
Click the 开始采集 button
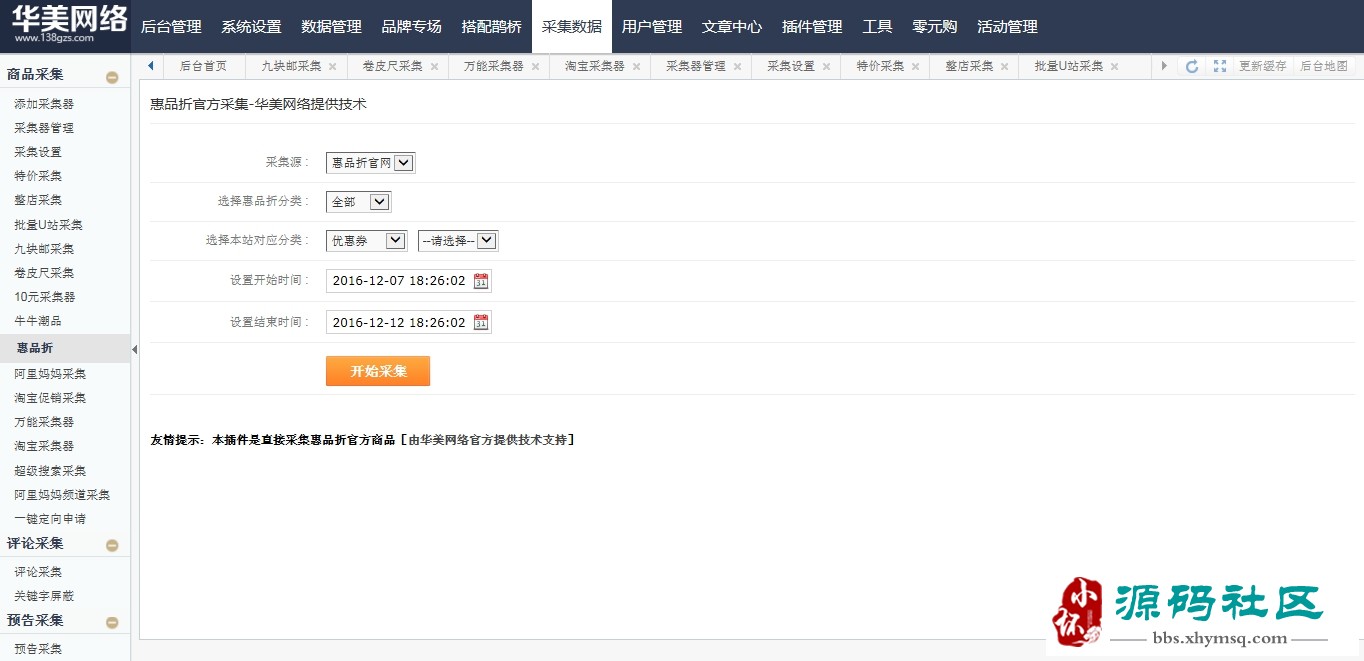(x=378, y=371)
